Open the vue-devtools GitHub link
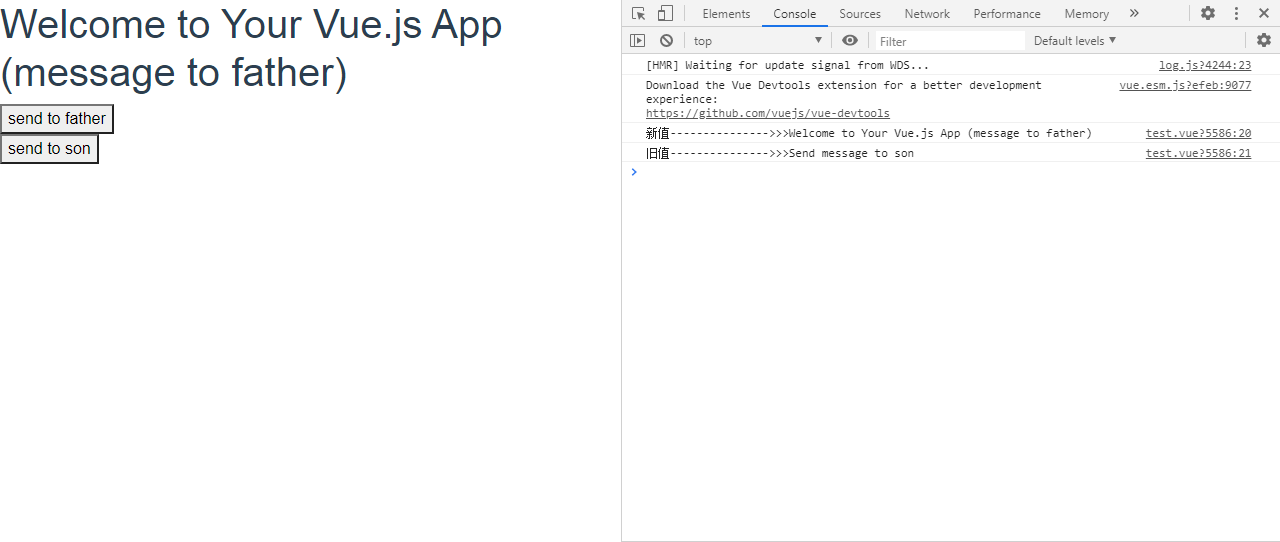This screenshot has height=542, width=1280. (x=768, y=114)
